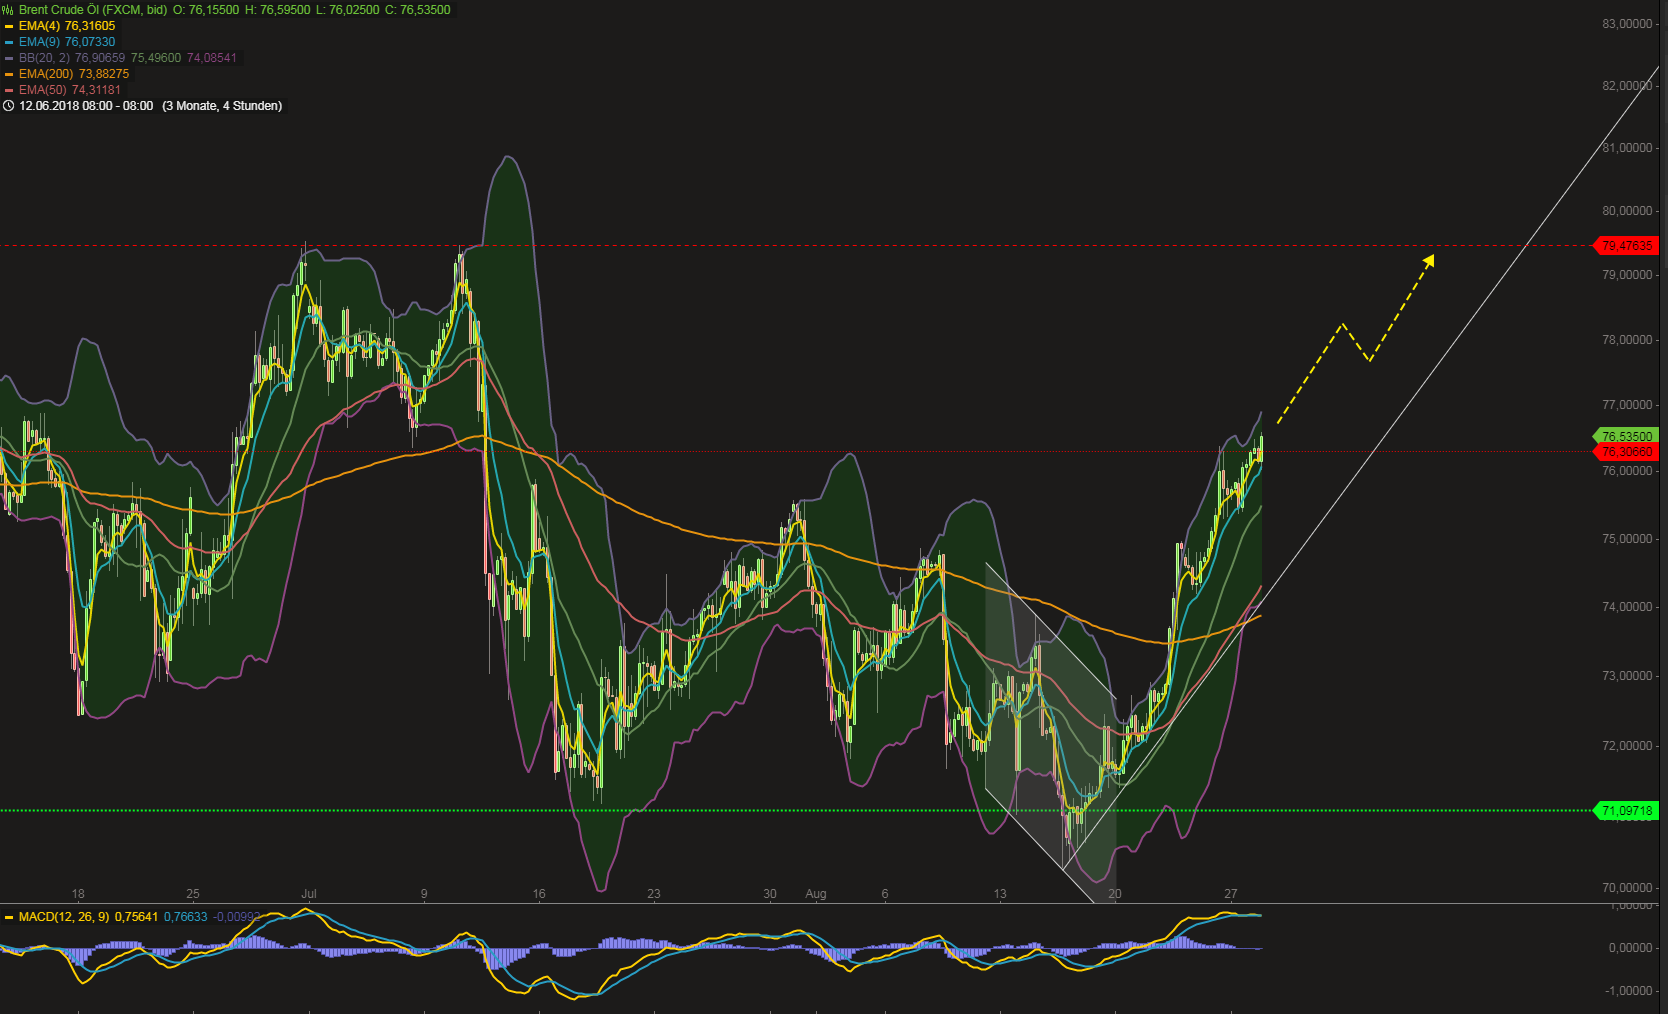Image resolution: width=1668 pixels, height=1014 pixels.
Task: Select the orange EMA(200) line icon
Action: 7,73
